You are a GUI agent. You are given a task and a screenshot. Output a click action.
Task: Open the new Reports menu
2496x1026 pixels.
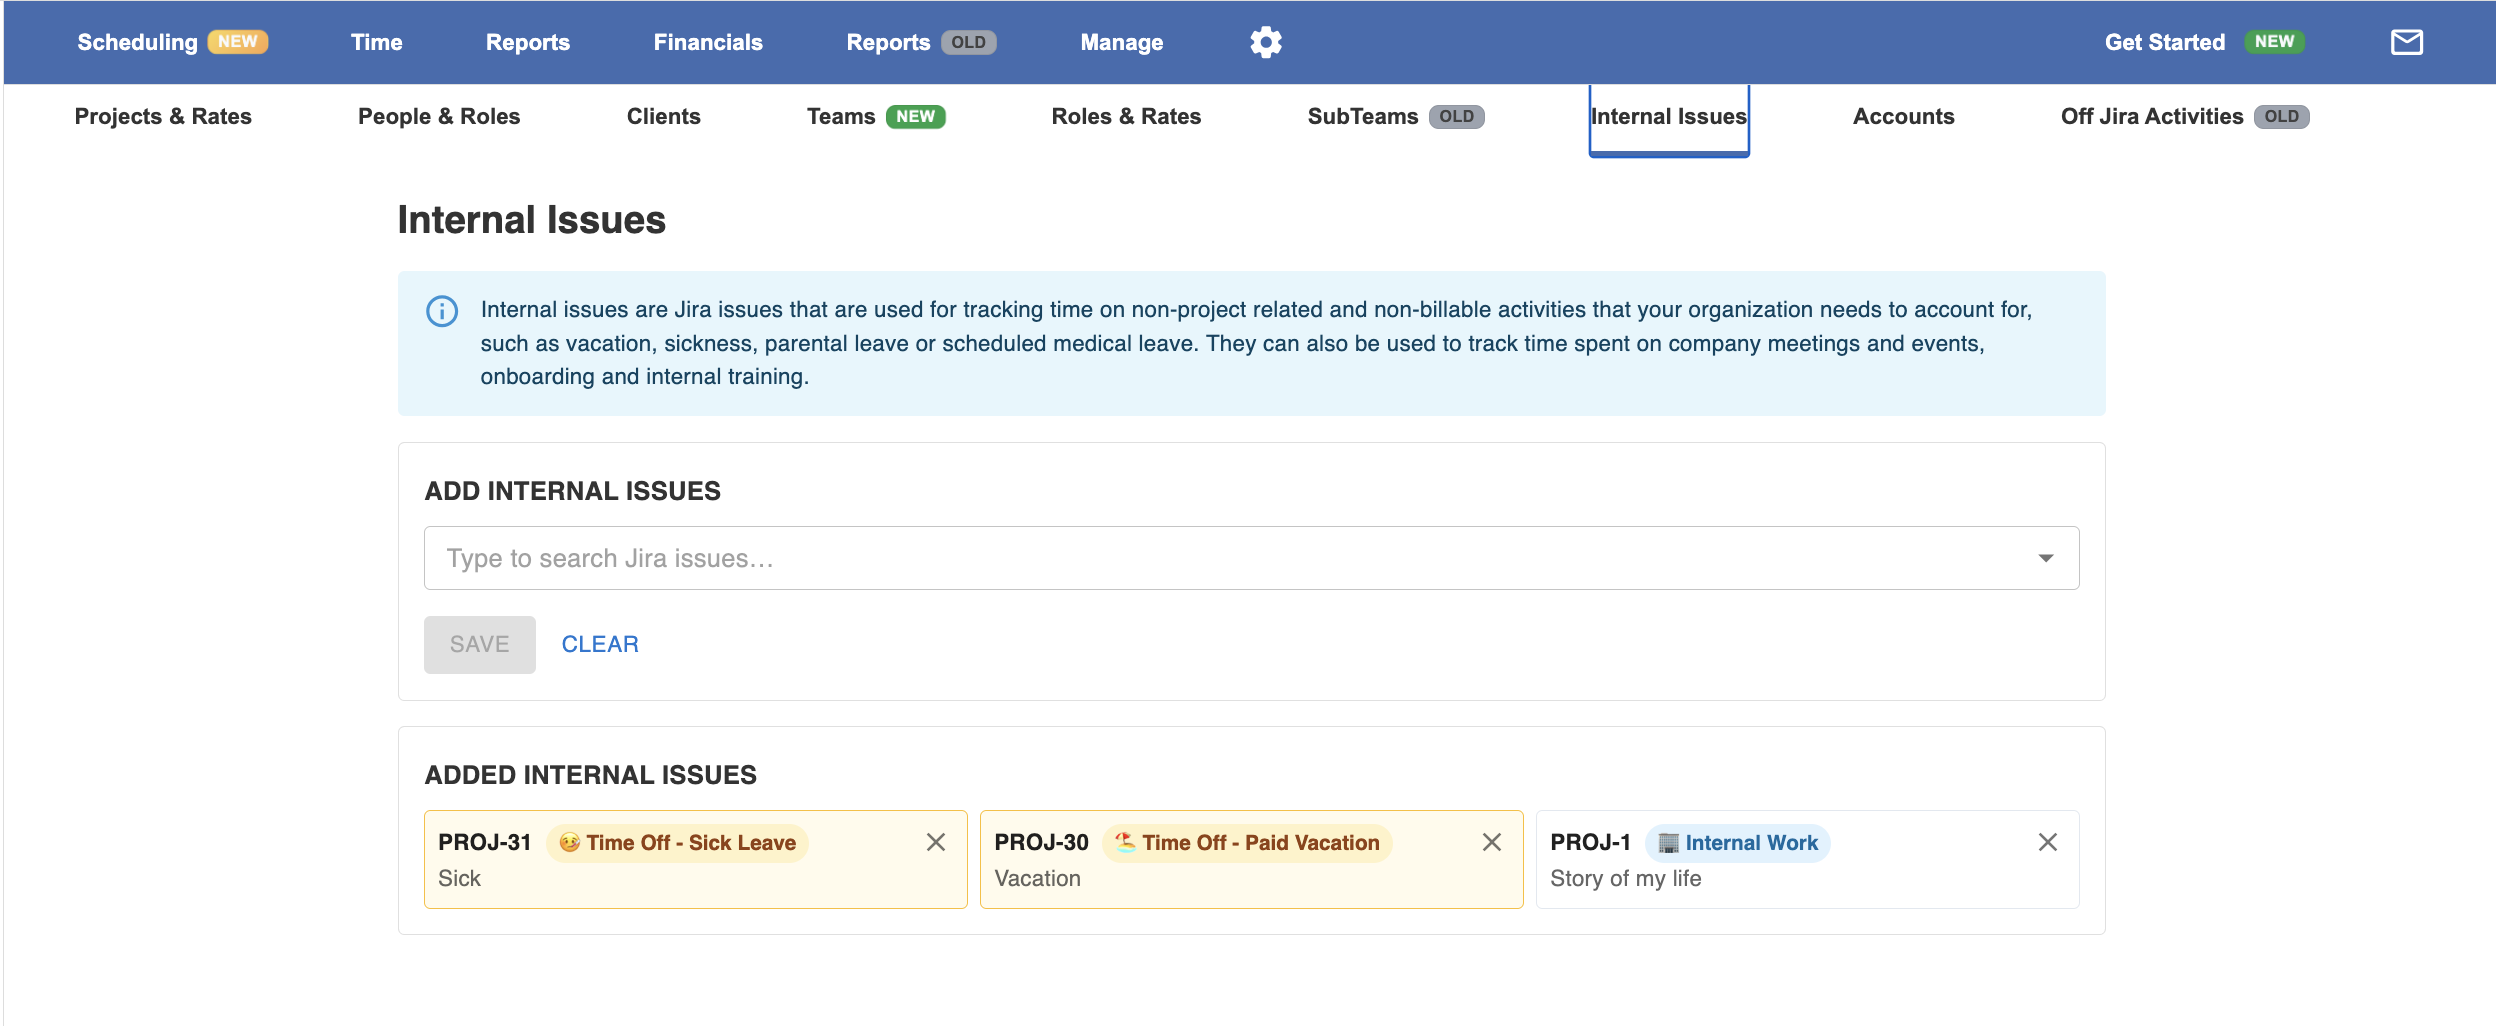coord(528,42)
